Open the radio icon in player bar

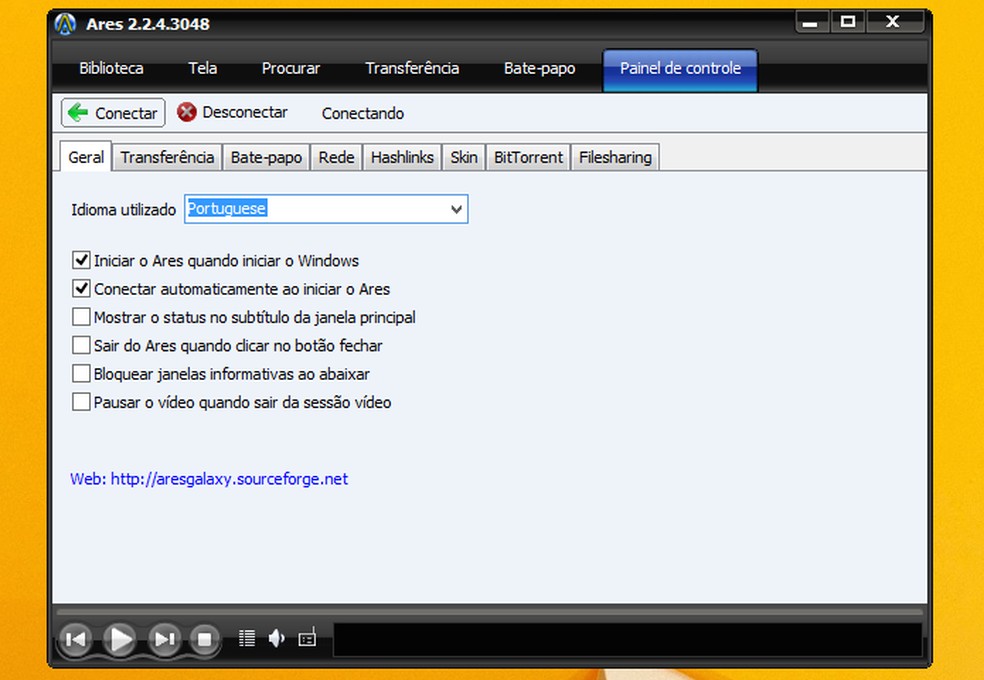(307, 637)
